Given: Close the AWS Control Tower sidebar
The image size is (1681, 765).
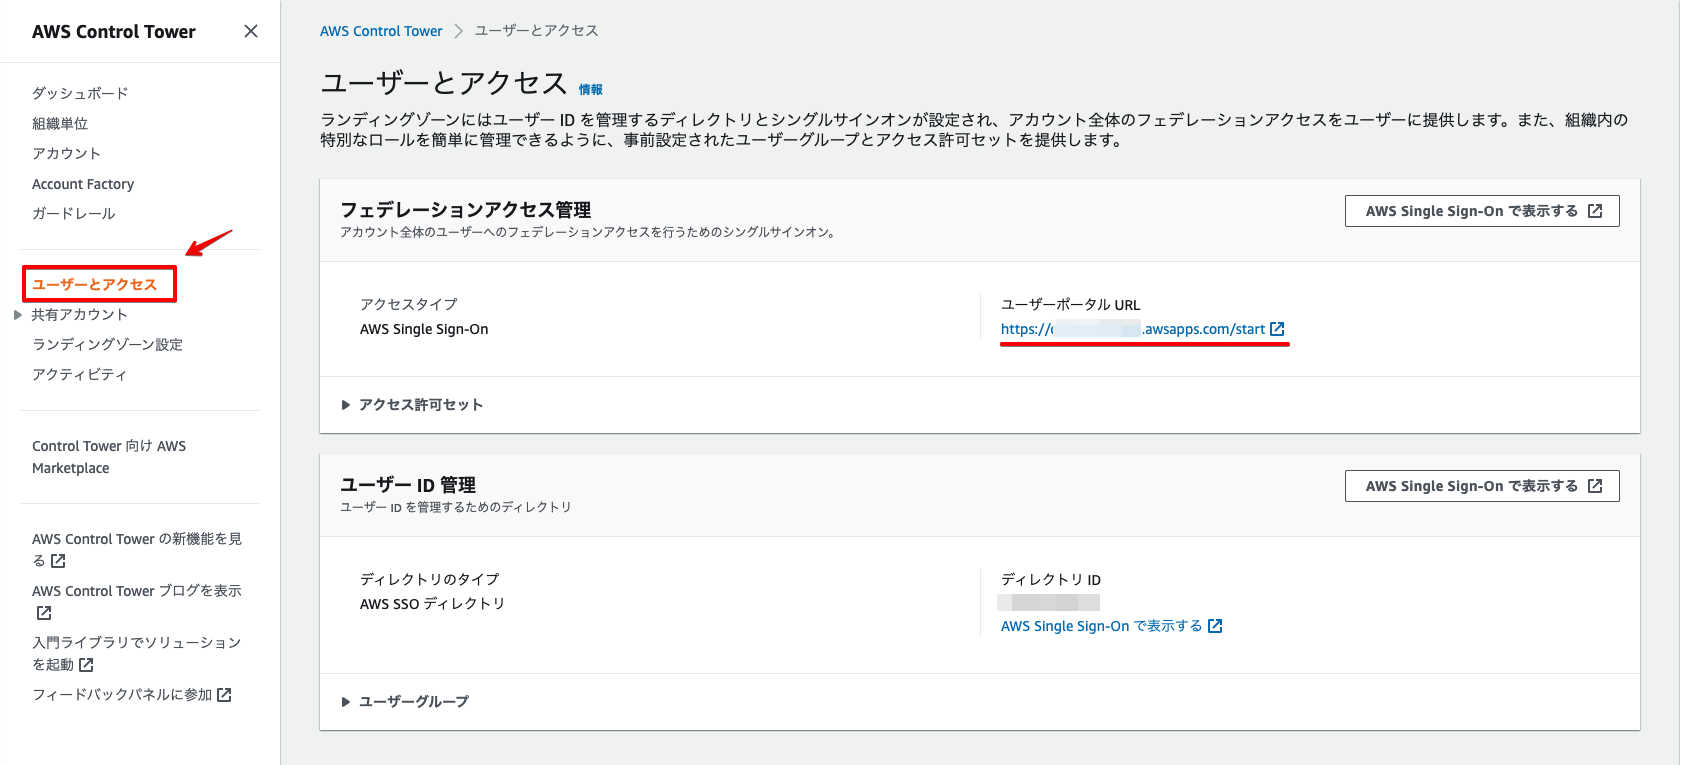Looking at the screenshot, I should pyautogui.click(x=251, y=31).
